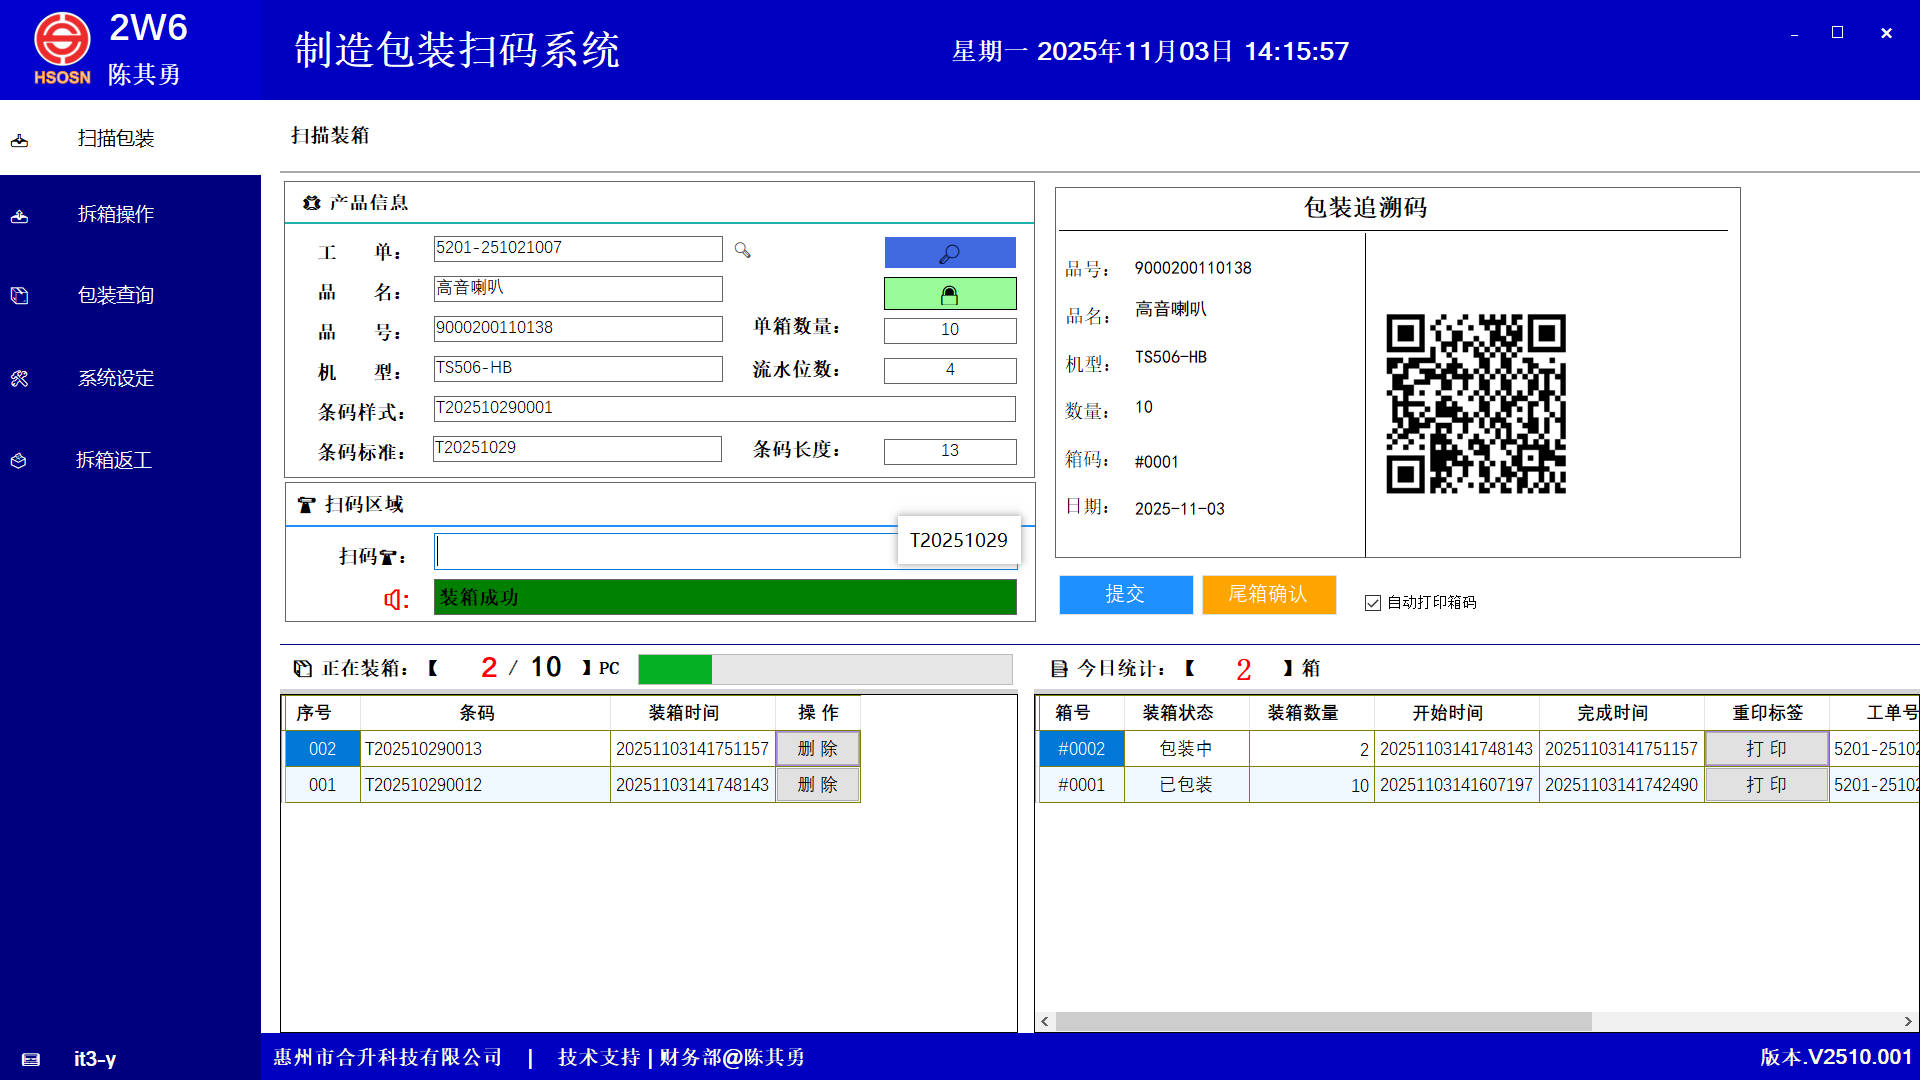The height and width of the screenshot is (1080, 1920).
Task: Delete barcode row 002
Action: point(817,749)
